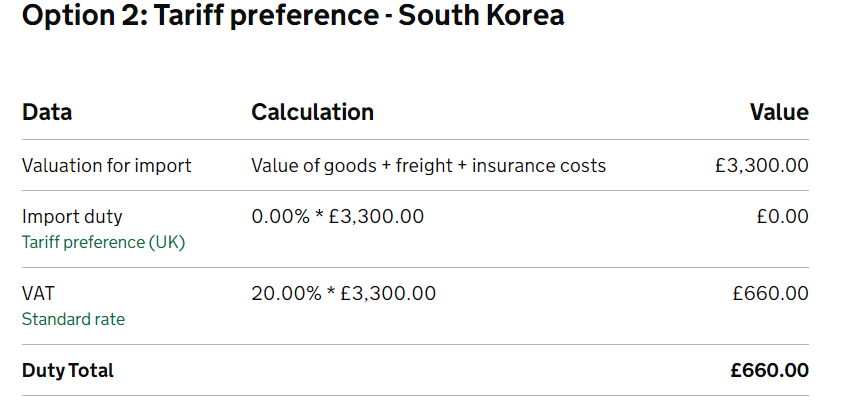Click the £0.00 import duty value
Screen dimensions: 863x402
[x=783, y=216]
